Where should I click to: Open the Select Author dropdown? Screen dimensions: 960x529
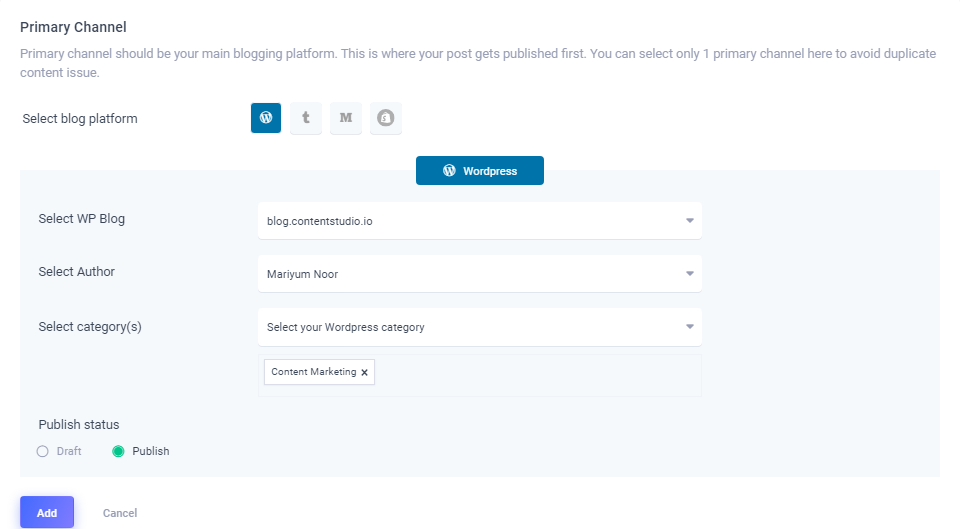pos(479,274)
